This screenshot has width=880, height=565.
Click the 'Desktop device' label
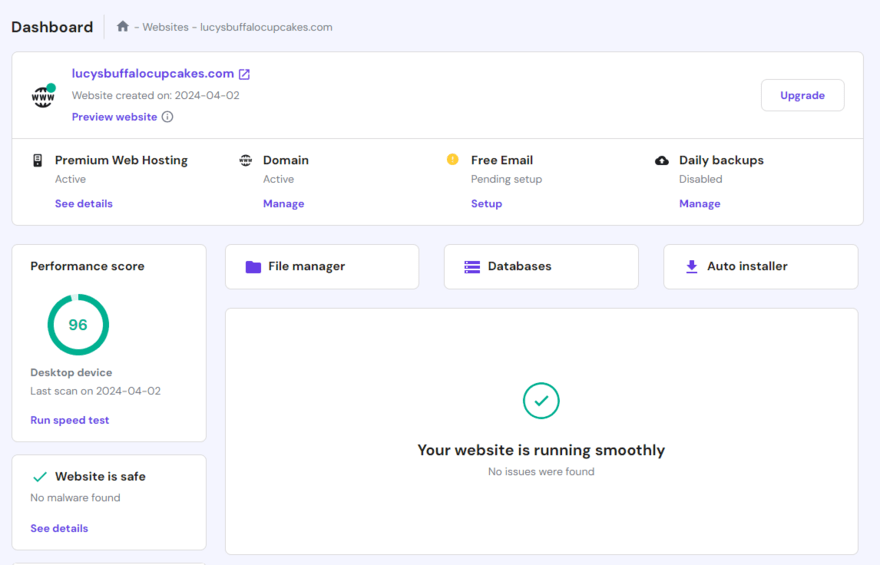point(71,373)
